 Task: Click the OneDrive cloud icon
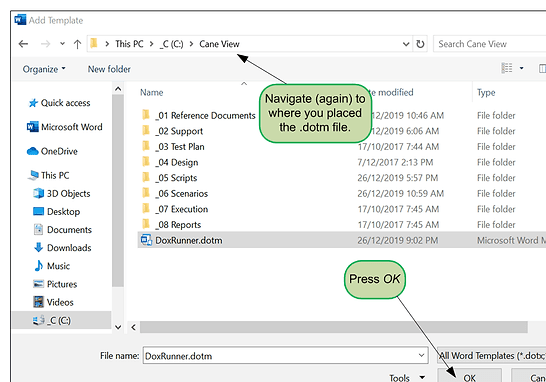click(32, 151)
